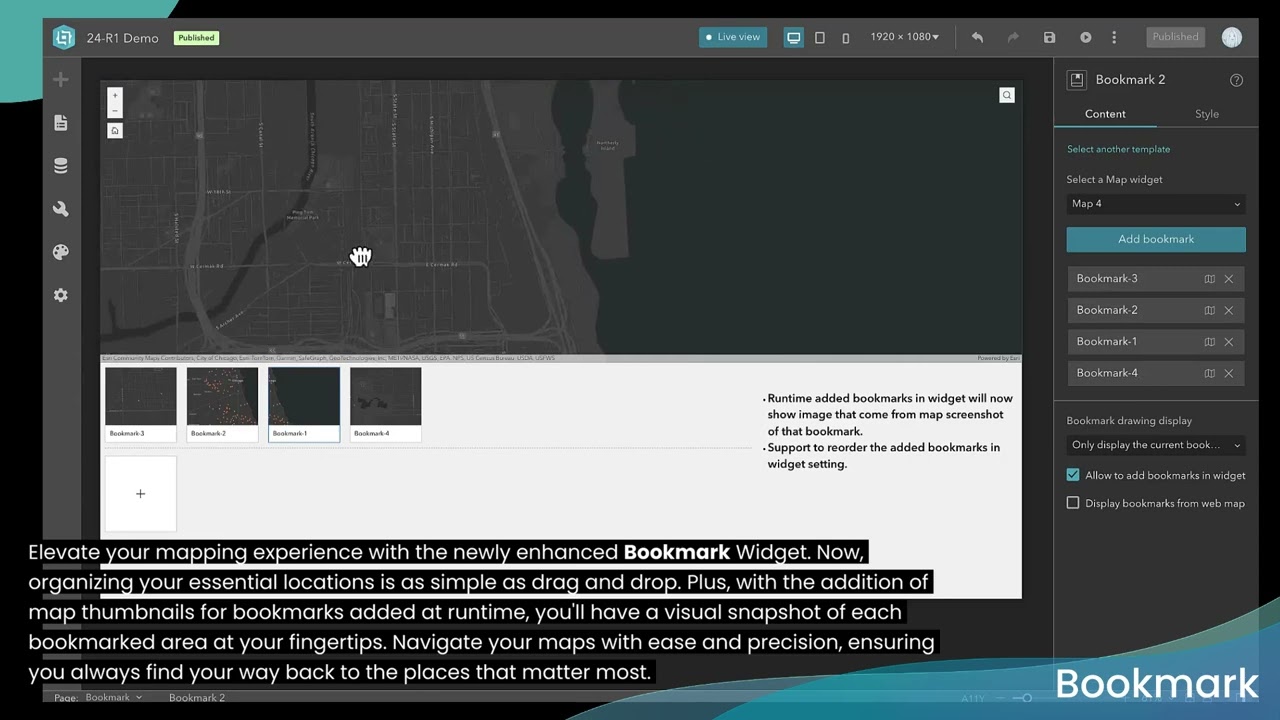This screenshot has height=720, width=1280.
Task: Switch to the Style tab
Action: [x=1207, y=114]
